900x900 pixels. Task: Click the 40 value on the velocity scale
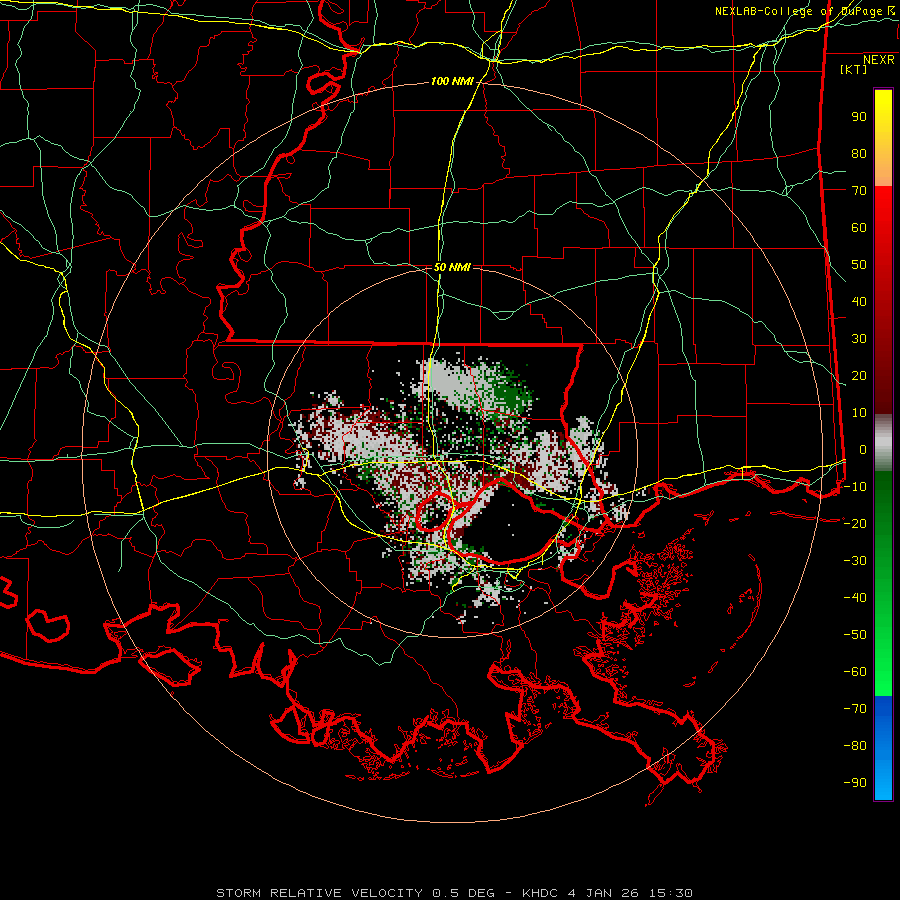tap(859, 301)
